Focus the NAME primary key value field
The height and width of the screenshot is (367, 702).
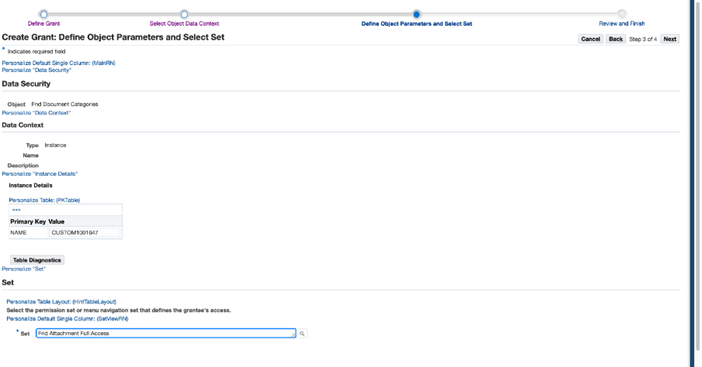(85, 233)
